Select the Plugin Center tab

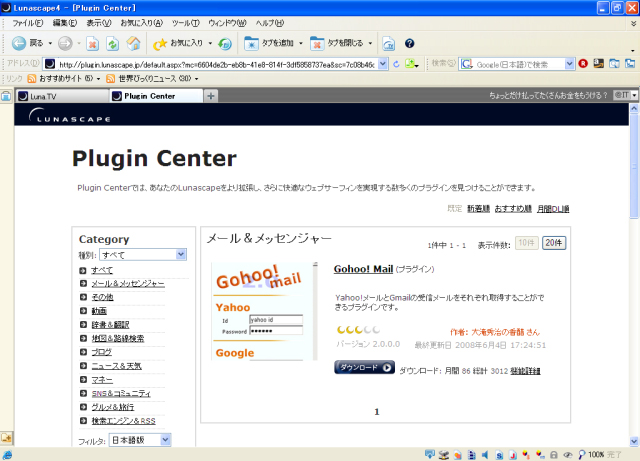pyautogui.click(x=156, y=96)
